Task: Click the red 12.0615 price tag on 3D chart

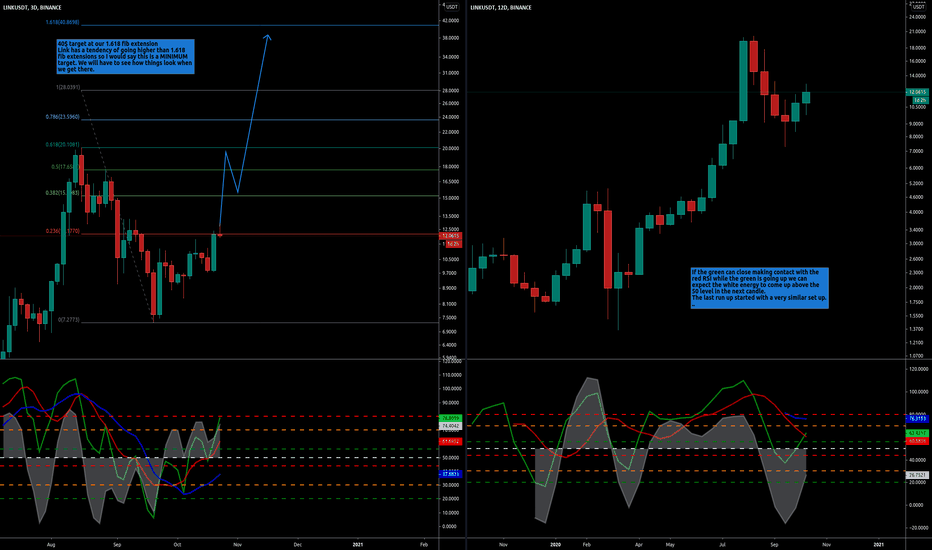Action: [451, 236]
